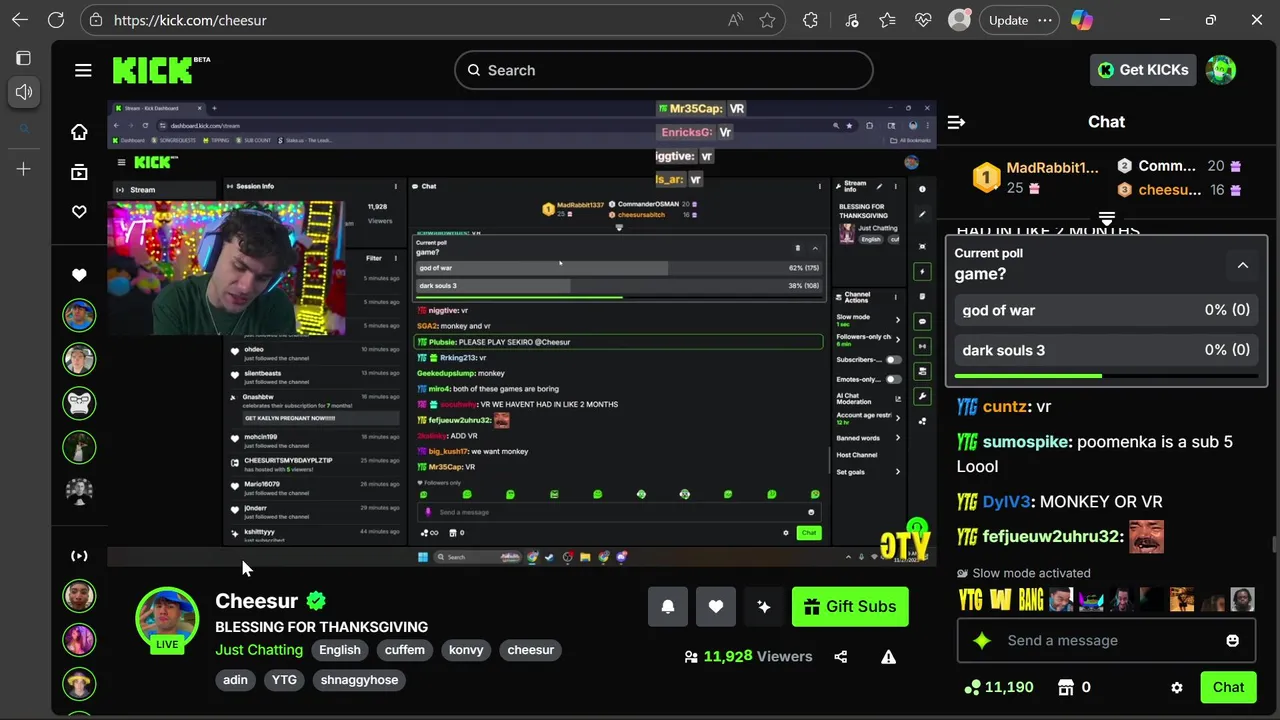
Task: Open Browse icon in Kick sidebar
Action: 79,172
